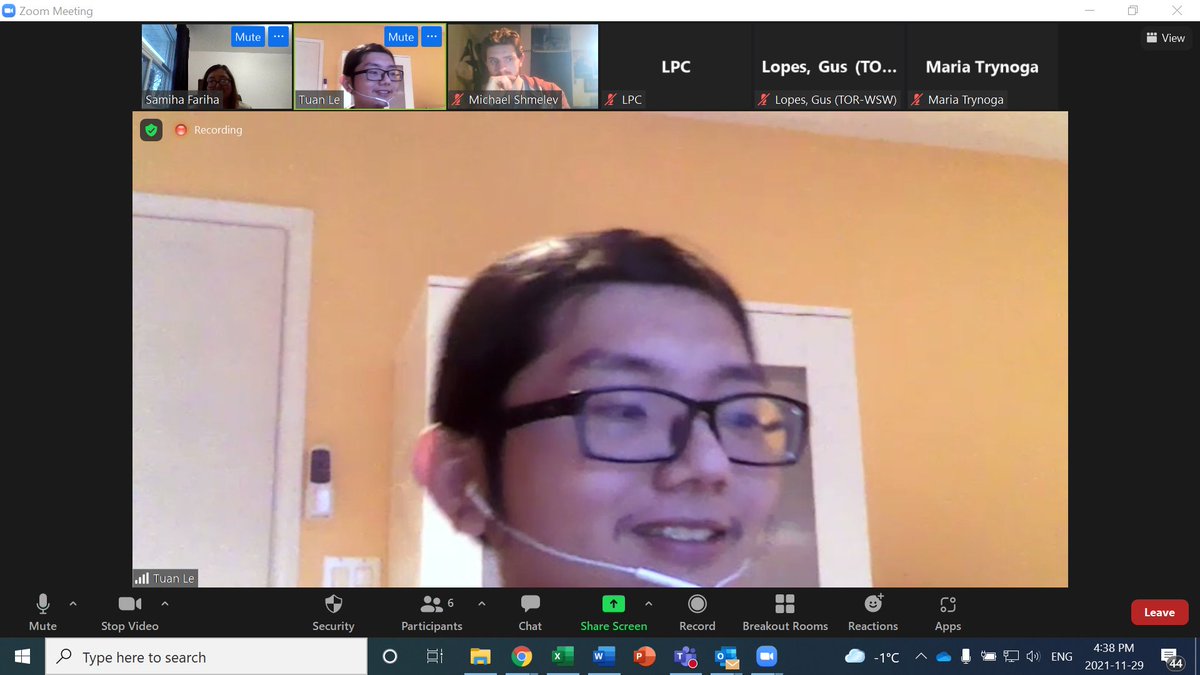Viewport: 1200px width, 675px height.
Task: Click muted mic icon beside Michael Shmelev
Action: point(458,100)
